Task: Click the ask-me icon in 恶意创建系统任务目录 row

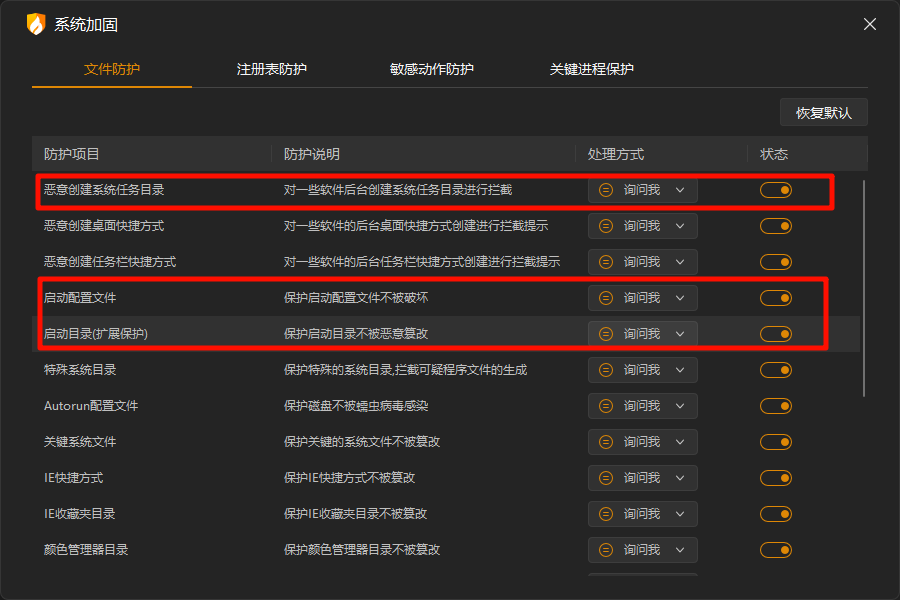Action: point(606,190)
